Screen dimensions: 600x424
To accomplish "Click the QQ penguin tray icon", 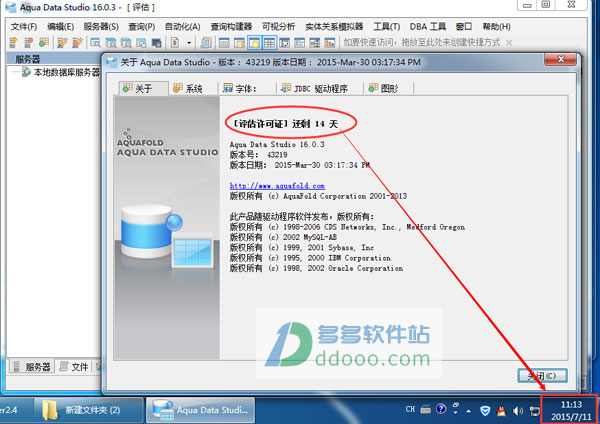I will [501, 411].
